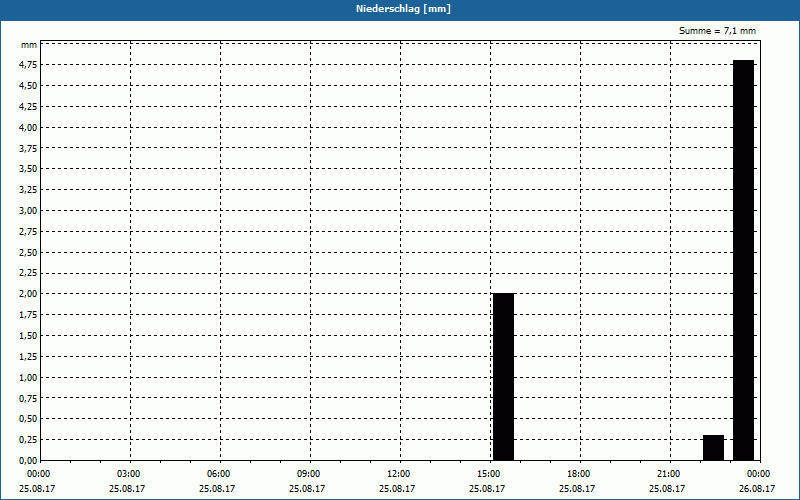
Task: Click the 3,00 y-axis label
Action: pyautogui.click(x=28, y=211)
